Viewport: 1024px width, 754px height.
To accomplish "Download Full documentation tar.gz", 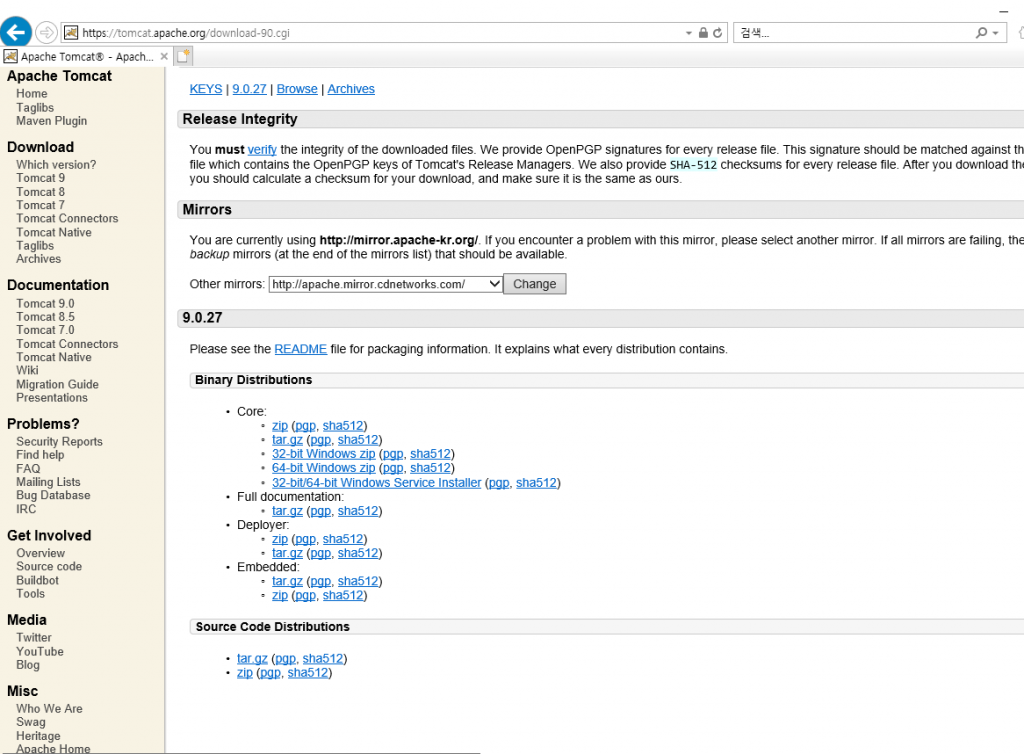I will point(287,511).
